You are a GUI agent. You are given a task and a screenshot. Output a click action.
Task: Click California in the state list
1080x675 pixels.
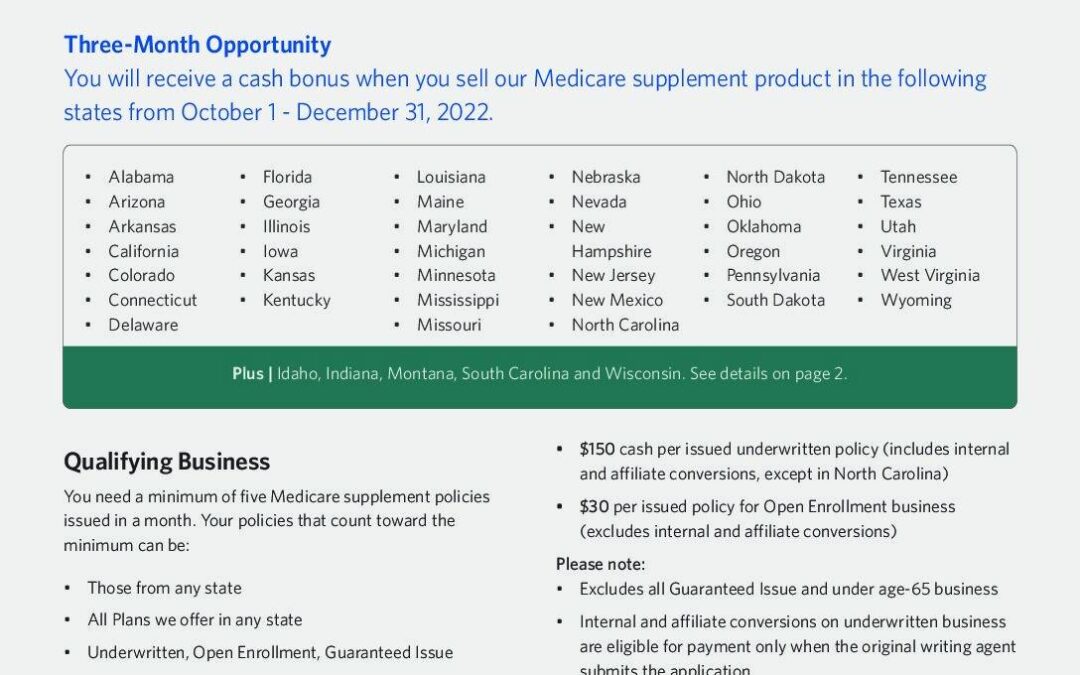click(x=144, y=251)
